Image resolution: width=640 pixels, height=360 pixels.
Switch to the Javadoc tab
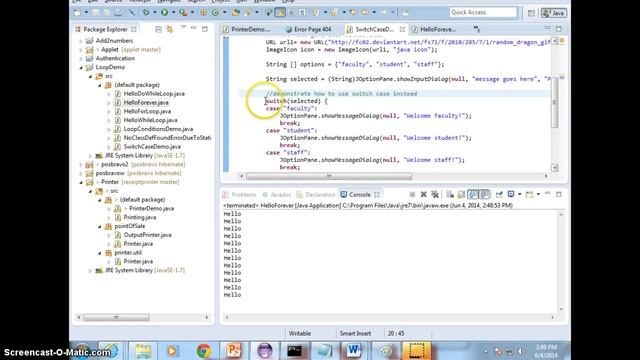click(x=277, y=195)
